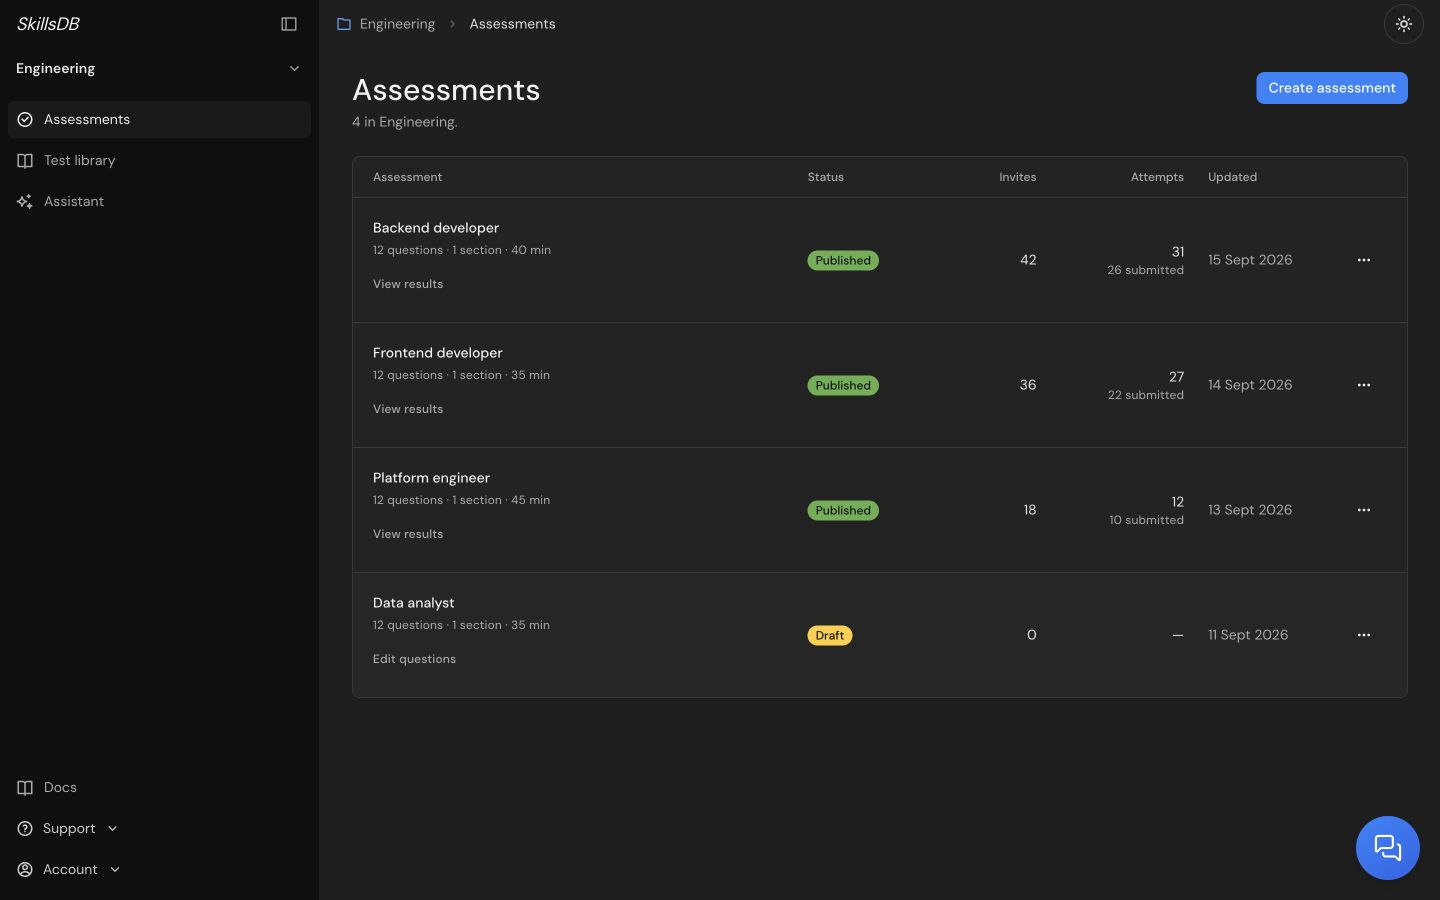The width and height of the screenshot is (1440, 900).
Task: Expand the Support menu
Action: pyautogui.click(x=69, y=828)
